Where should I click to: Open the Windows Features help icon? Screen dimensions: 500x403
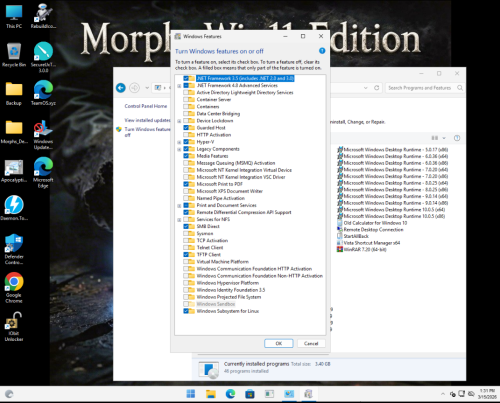pyautogui.click(x=322, y=51)
